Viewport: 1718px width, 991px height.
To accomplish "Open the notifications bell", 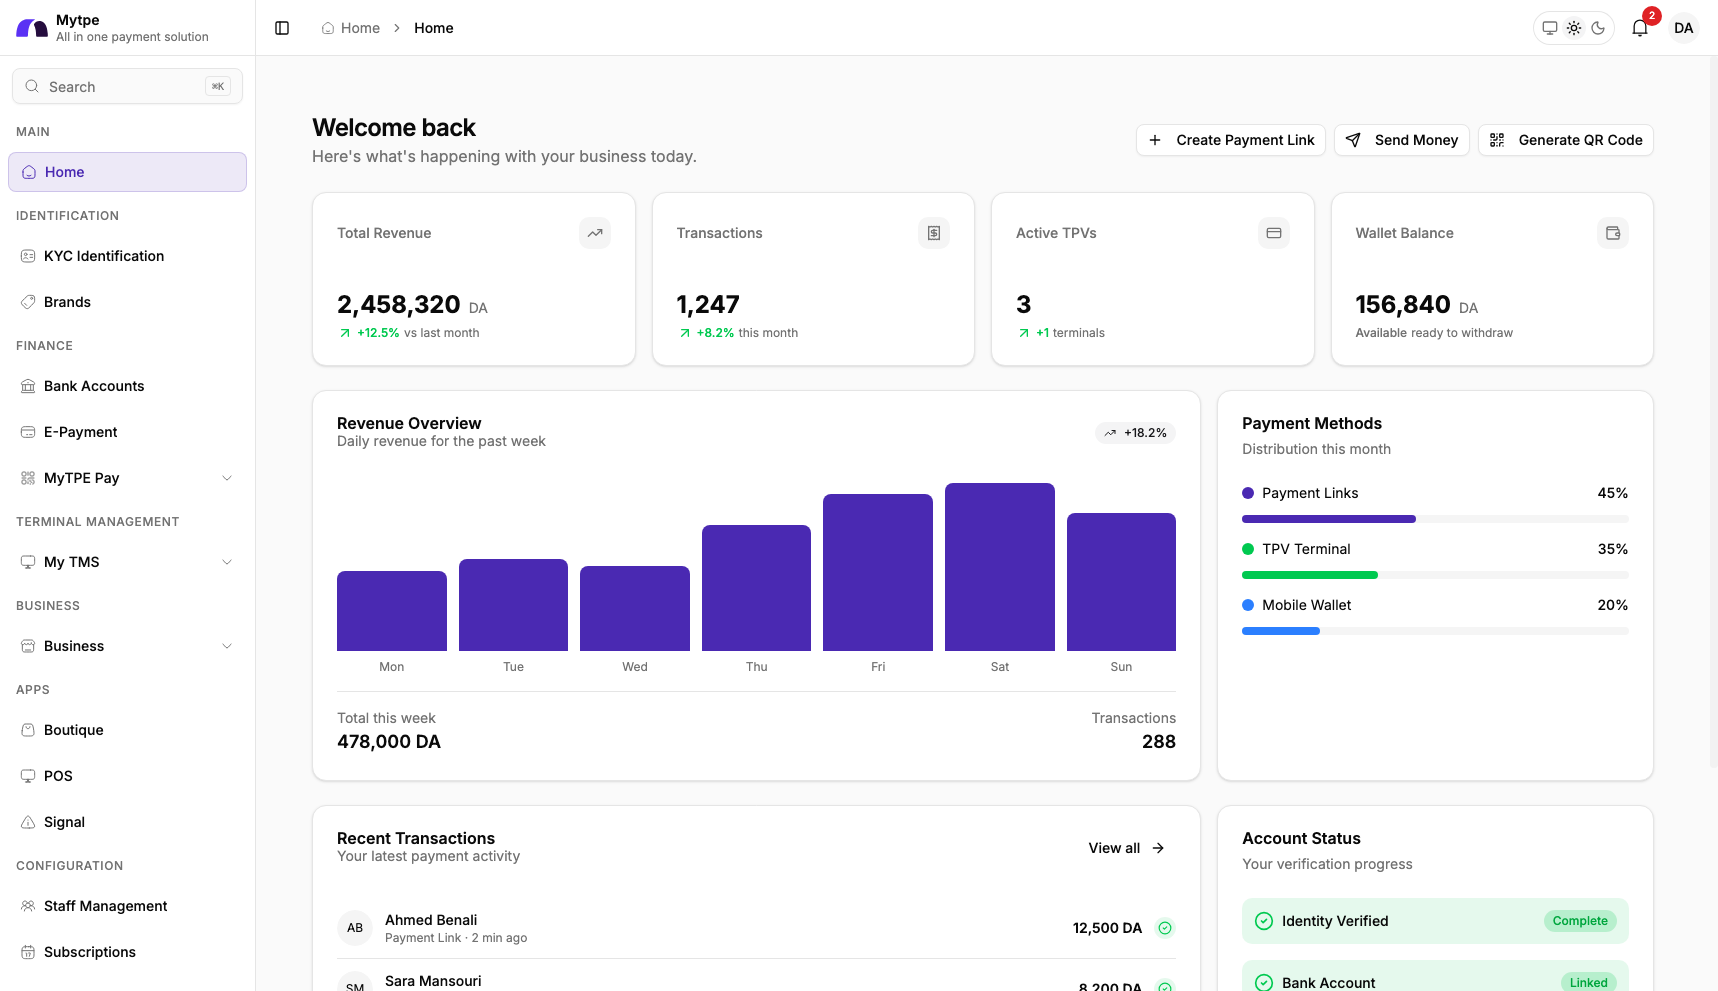I will click(x=1638, y=28).
